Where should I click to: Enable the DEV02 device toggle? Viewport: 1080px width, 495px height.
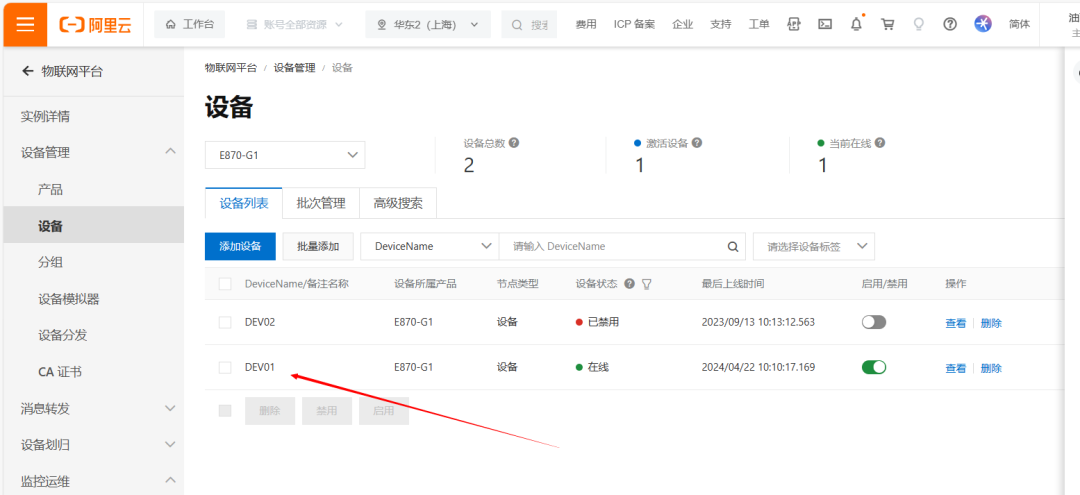[873, 322]
